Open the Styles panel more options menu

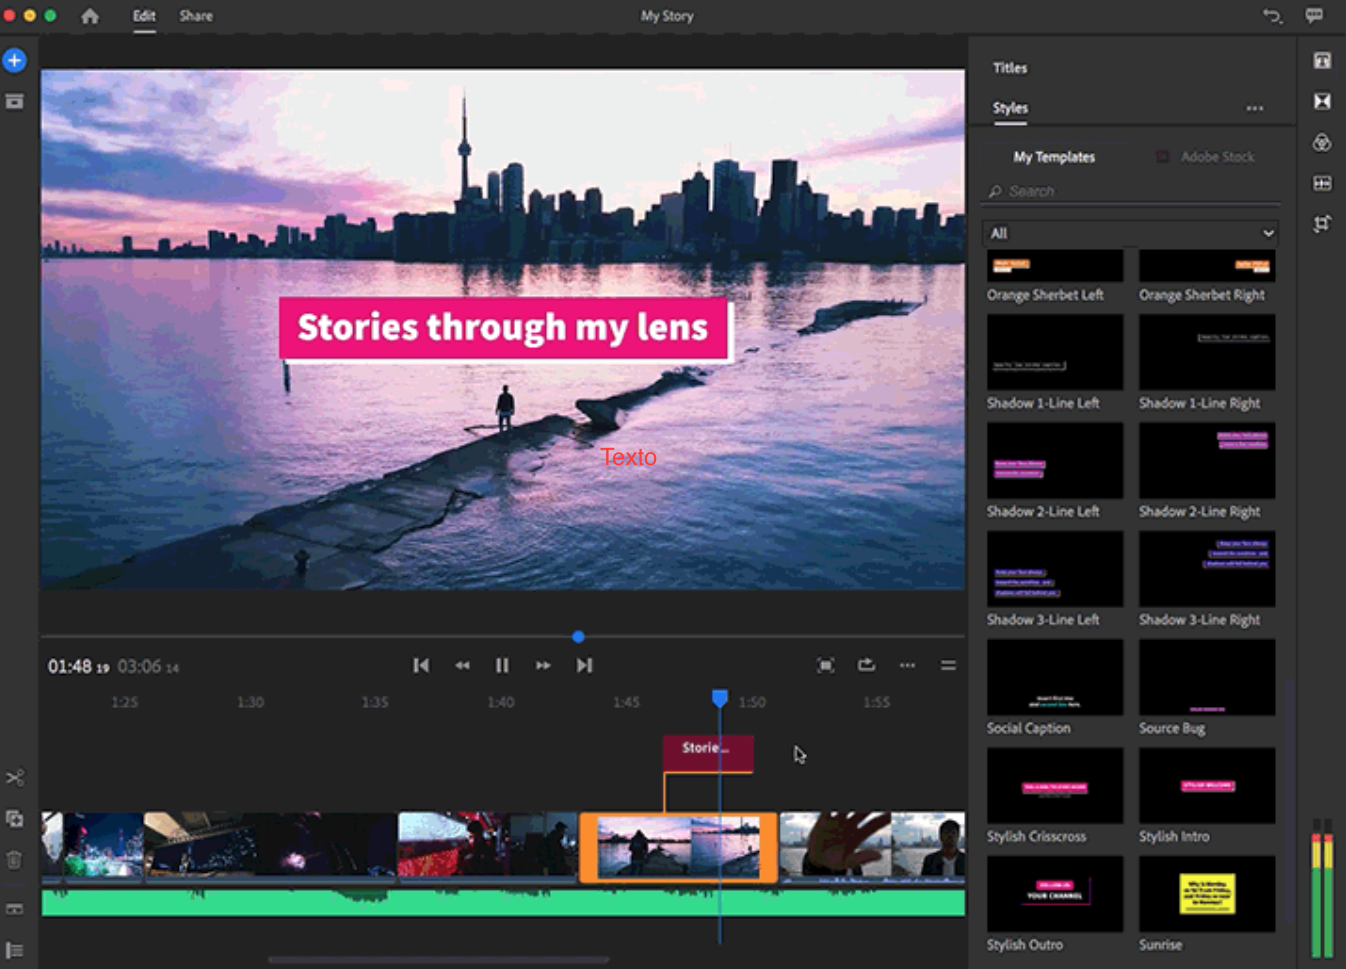tap(1254, 108)
